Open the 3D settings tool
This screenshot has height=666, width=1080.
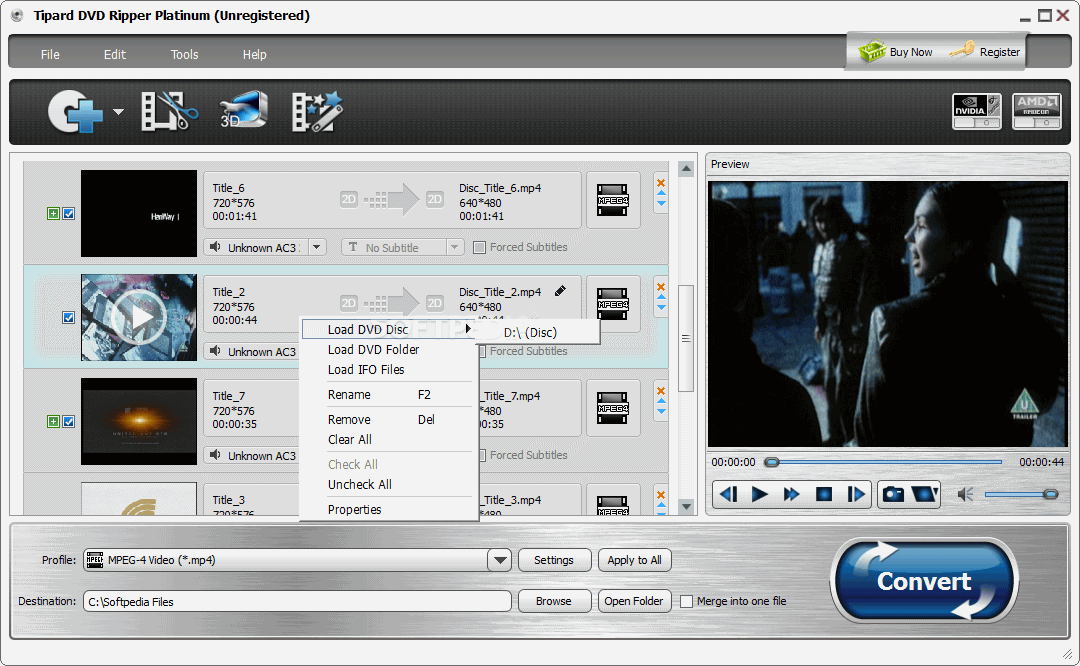point(243,110)
